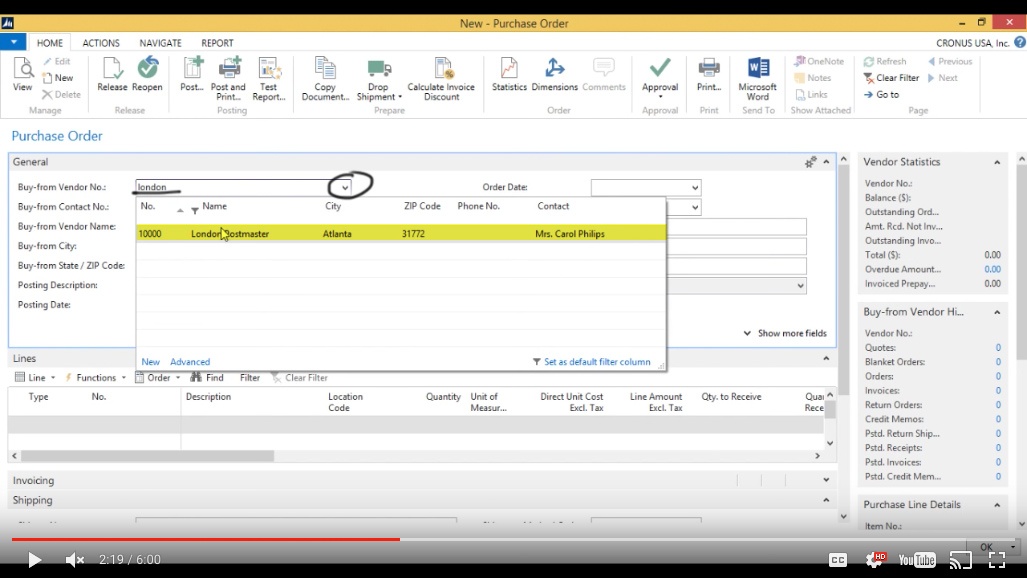Collapse Purchase Line Details FactBox

point(997,505)
